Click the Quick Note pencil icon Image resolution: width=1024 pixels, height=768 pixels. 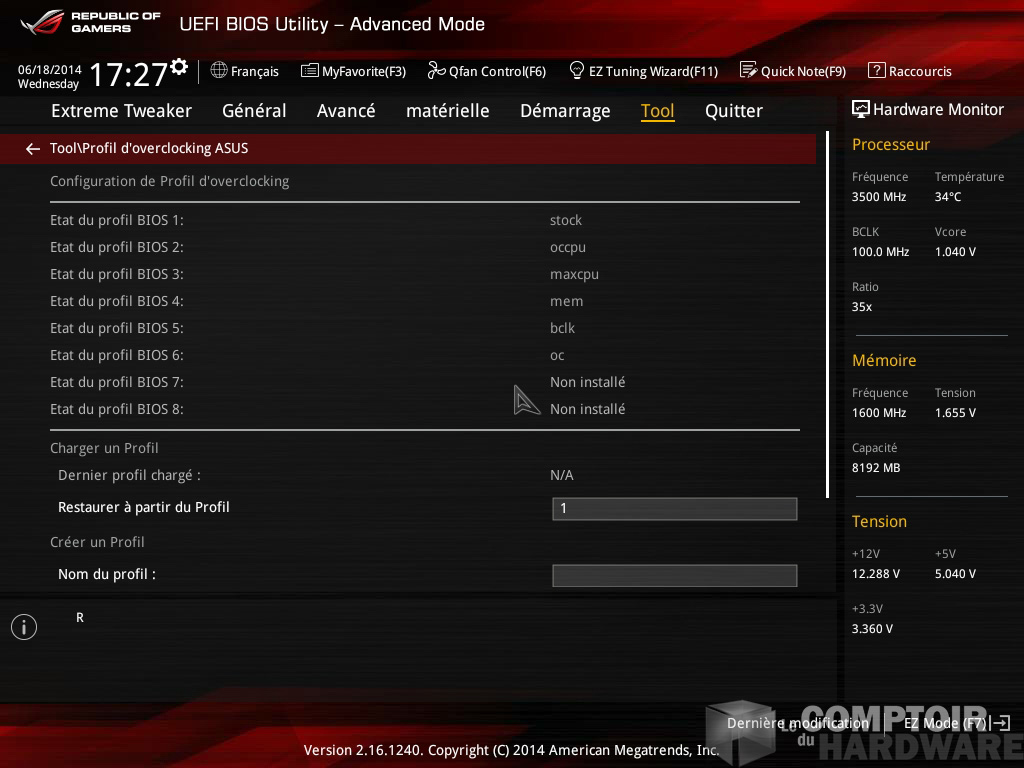748,70
